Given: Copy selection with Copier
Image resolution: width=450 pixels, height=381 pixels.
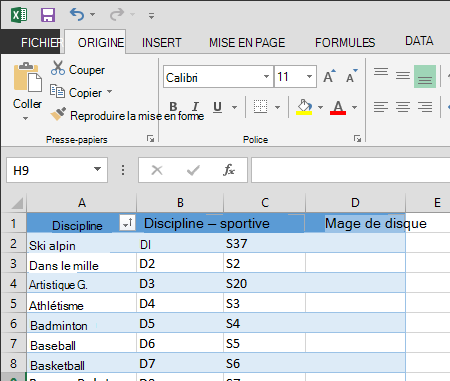Looking at the screenshot, I should tap(76, 92).
